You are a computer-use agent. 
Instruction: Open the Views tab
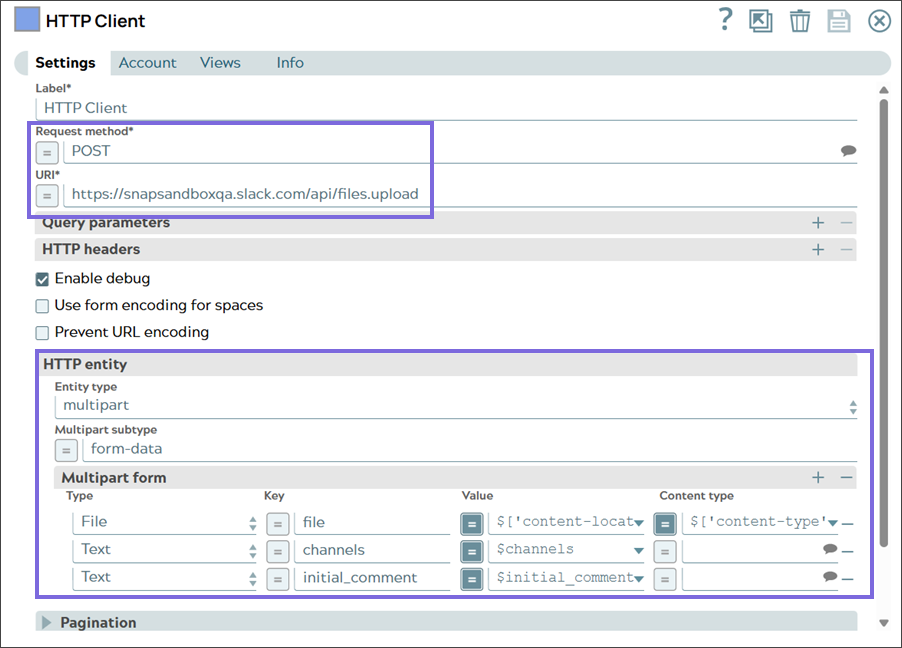pyautogui.click(x=220, y=63)
